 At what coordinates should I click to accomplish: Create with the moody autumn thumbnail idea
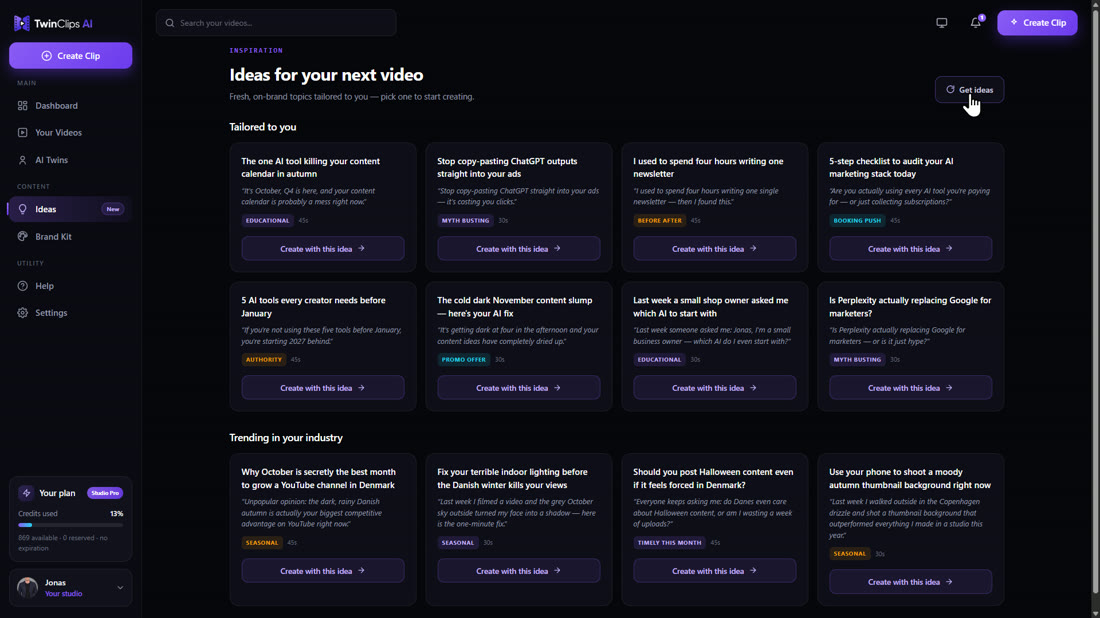[x=911, y=582]
